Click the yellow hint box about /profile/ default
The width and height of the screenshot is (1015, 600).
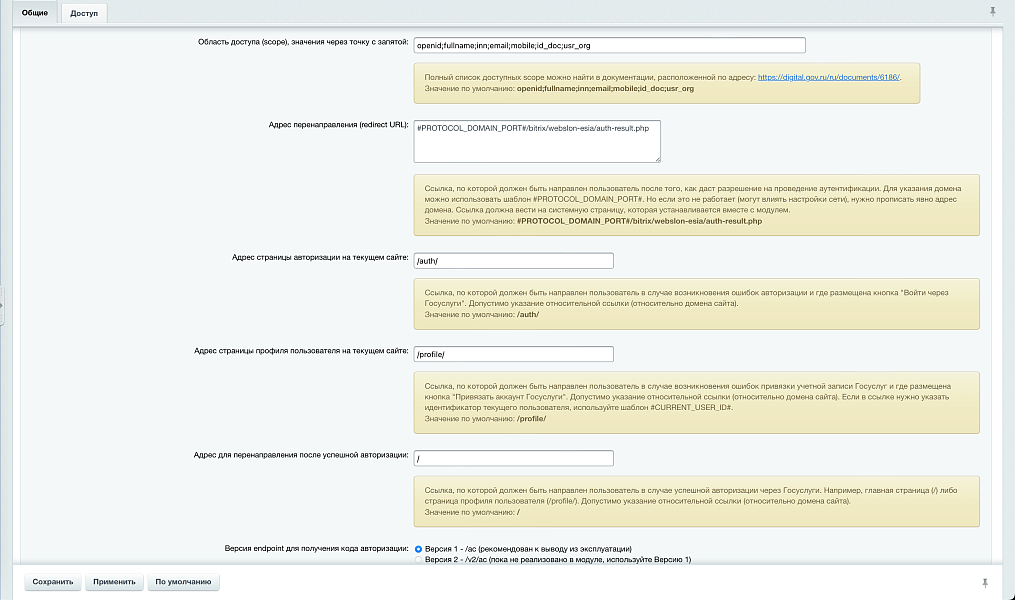pos(697,402)
